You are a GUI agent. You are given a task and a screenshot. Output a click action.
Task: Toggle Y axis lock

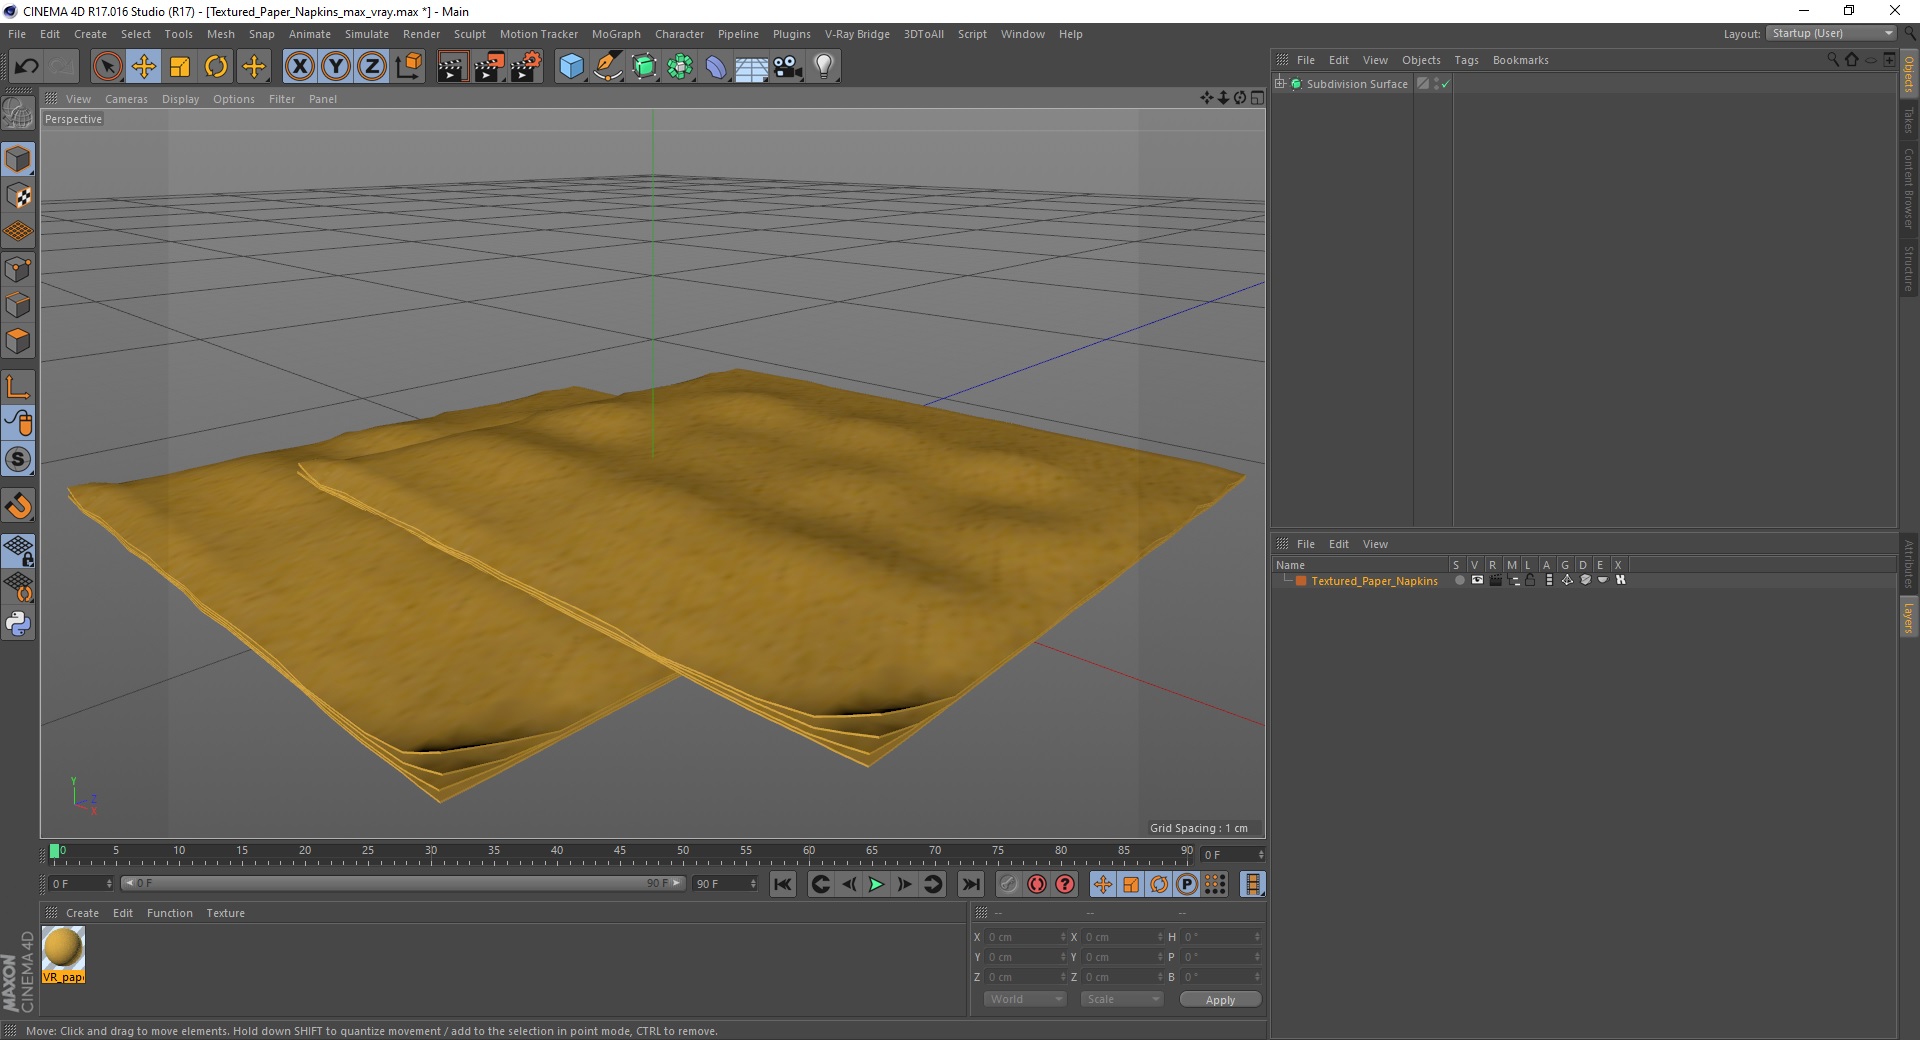click(336, 67)
